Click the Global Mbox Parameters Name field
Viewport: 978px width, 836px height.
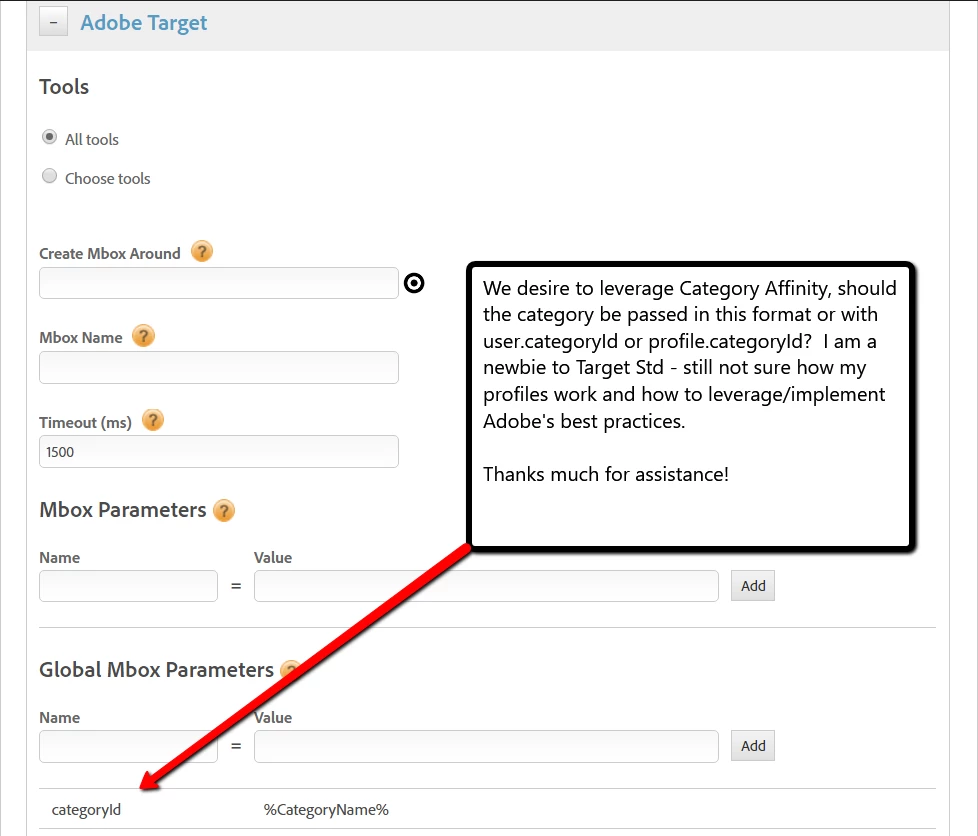pos(128,746)
